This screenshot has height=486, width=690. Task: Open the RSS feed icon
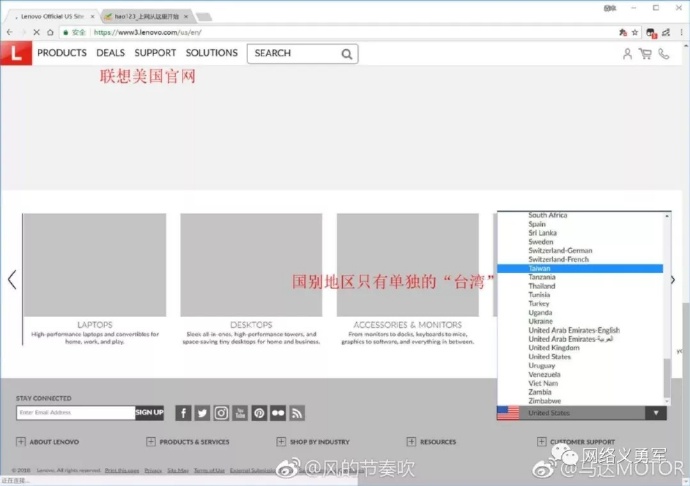click(x=297, y=413)
